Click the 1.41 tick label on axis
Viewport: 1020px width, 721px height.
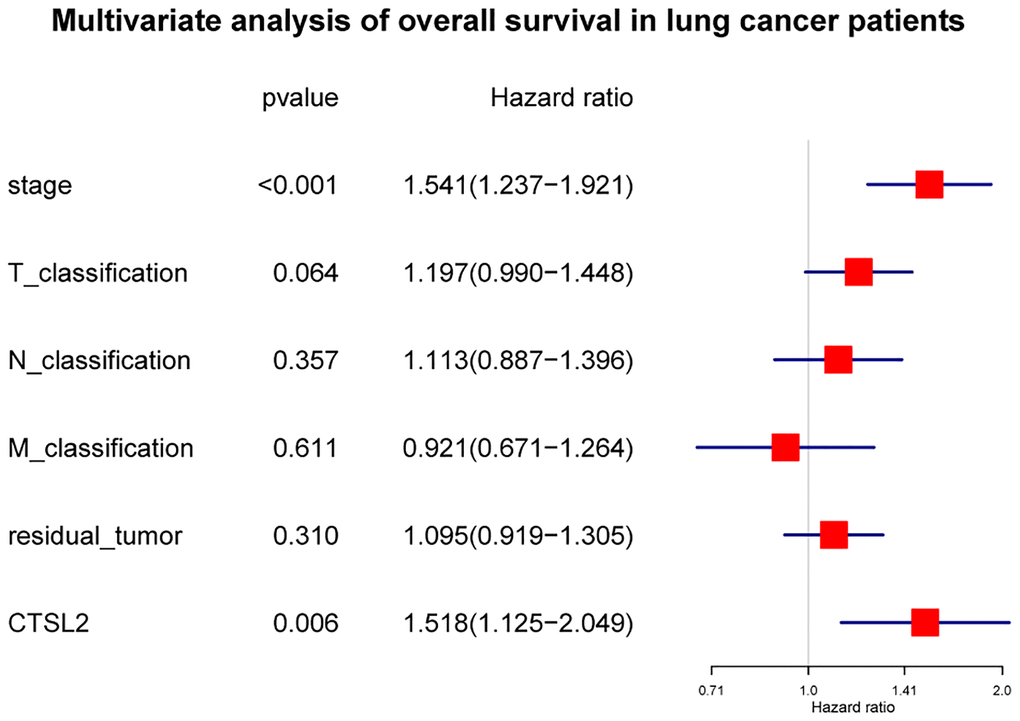coord(904,690)
